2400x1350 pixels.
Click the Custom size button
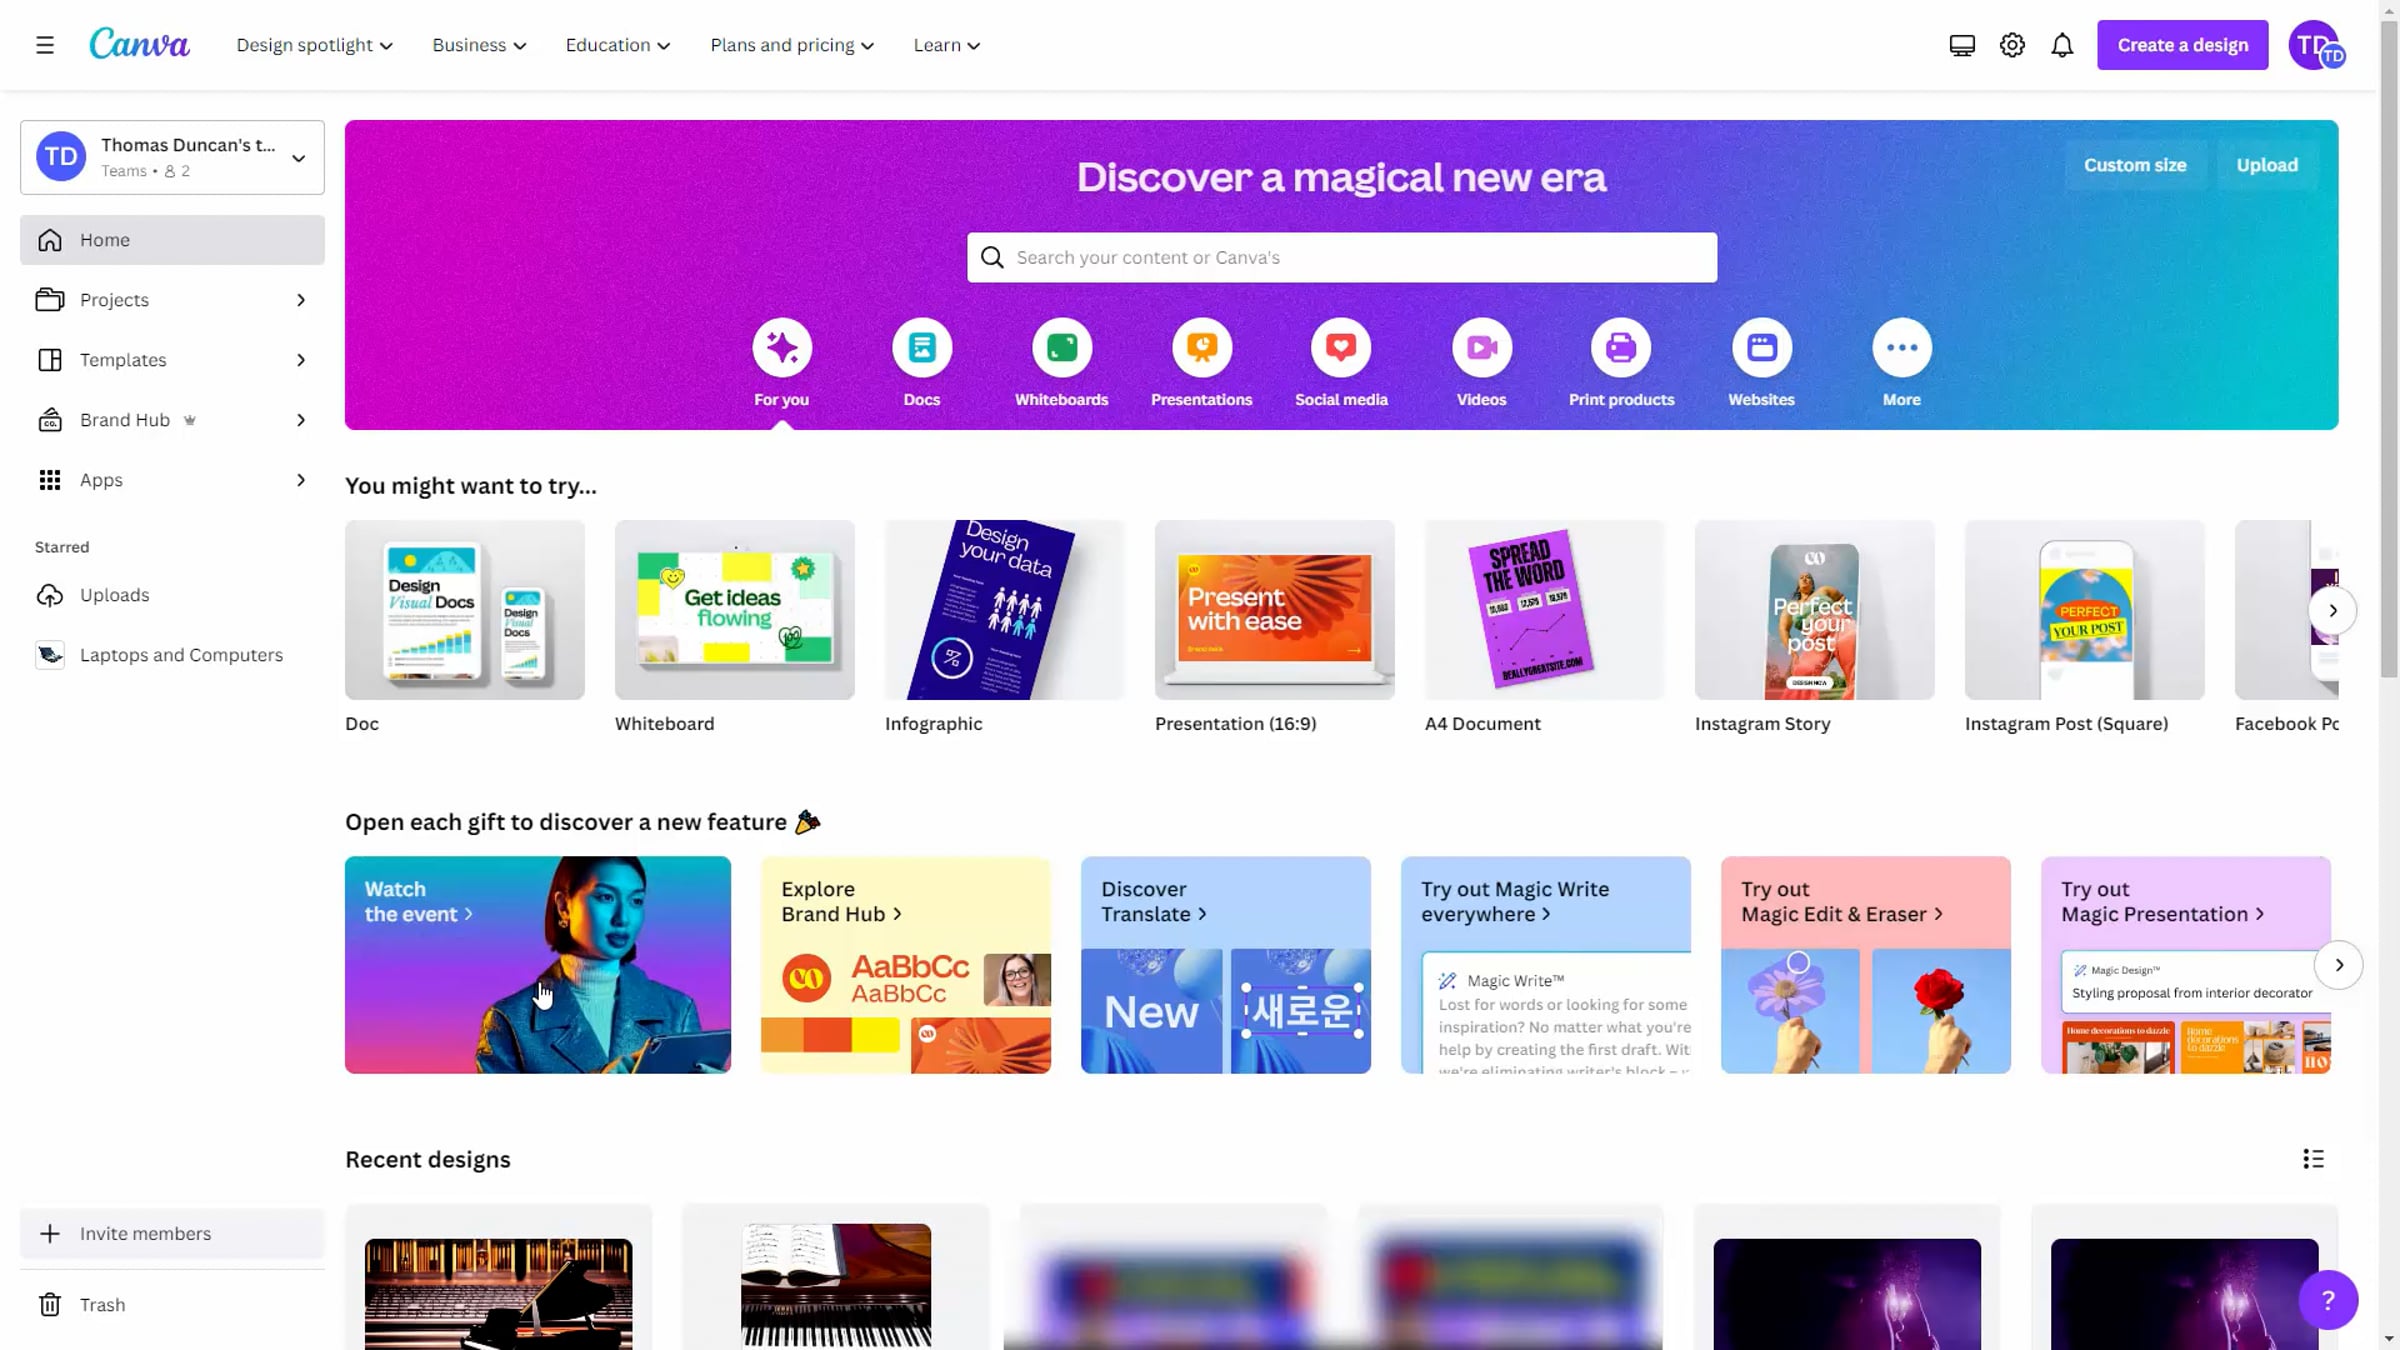(x=2135, y=165)
